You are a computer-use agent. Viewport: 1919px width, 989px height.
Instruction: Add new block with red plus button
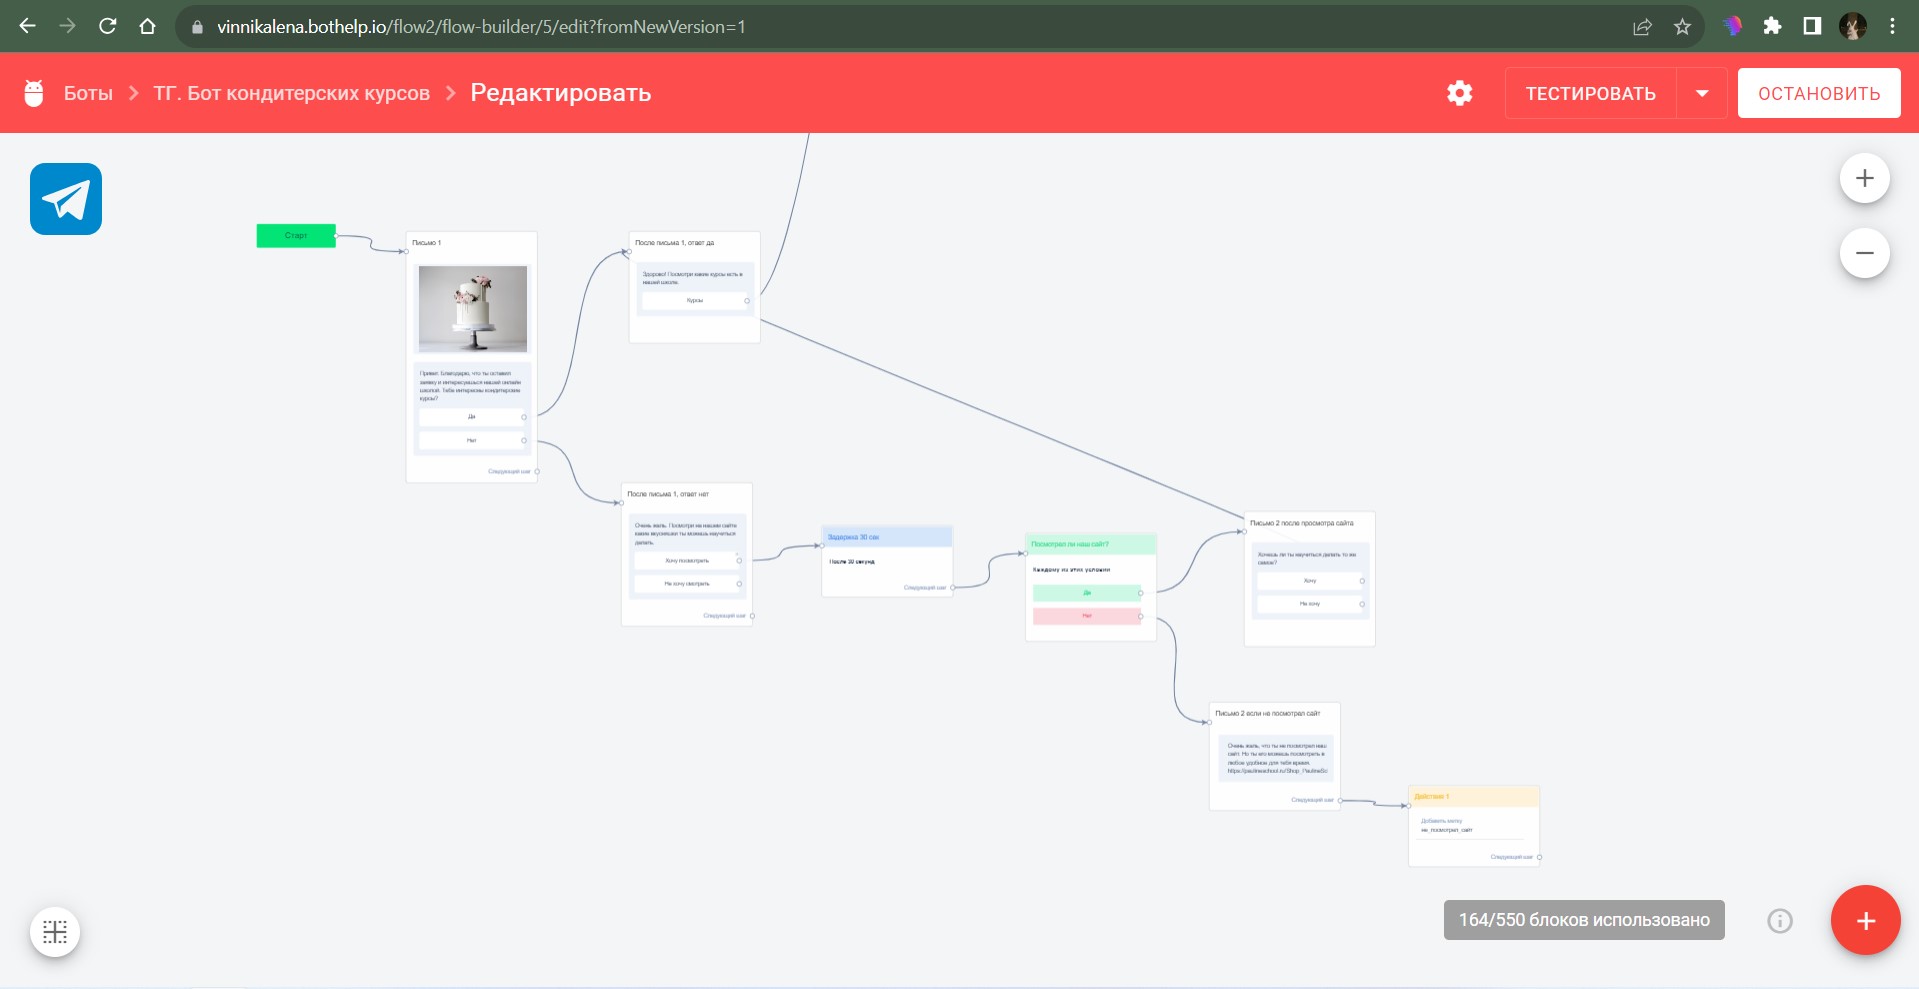tap(1865, 920)
